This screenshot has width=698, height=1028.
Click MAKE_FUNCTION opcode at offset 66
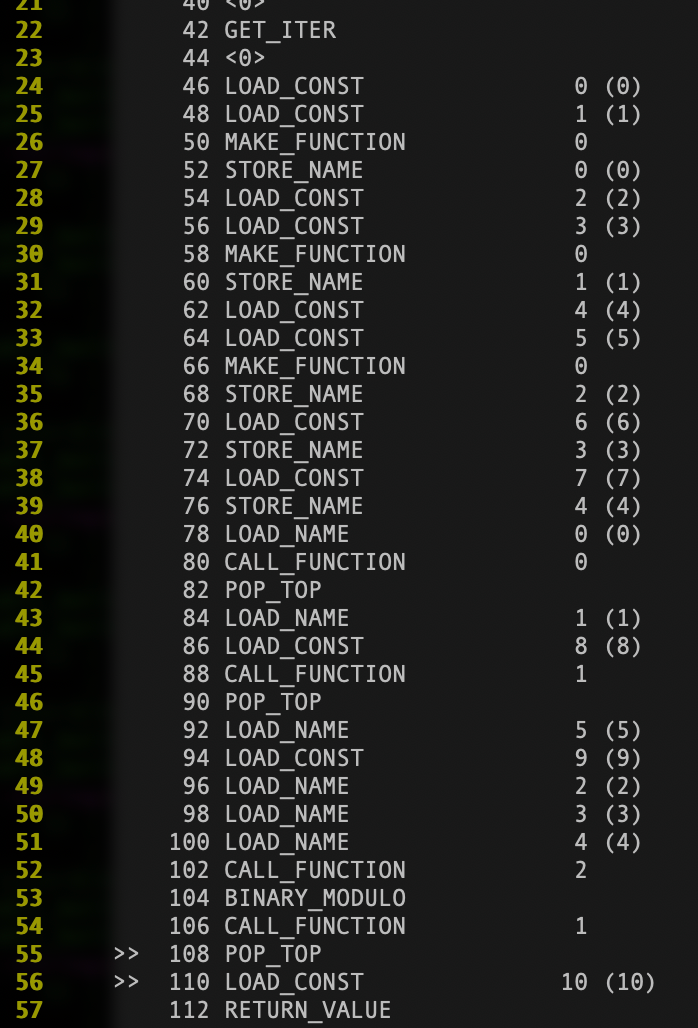[315, 366]
